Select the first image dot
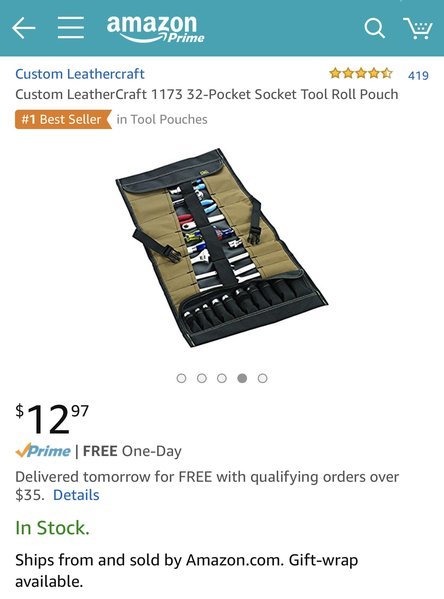 [x=181, y=378]
